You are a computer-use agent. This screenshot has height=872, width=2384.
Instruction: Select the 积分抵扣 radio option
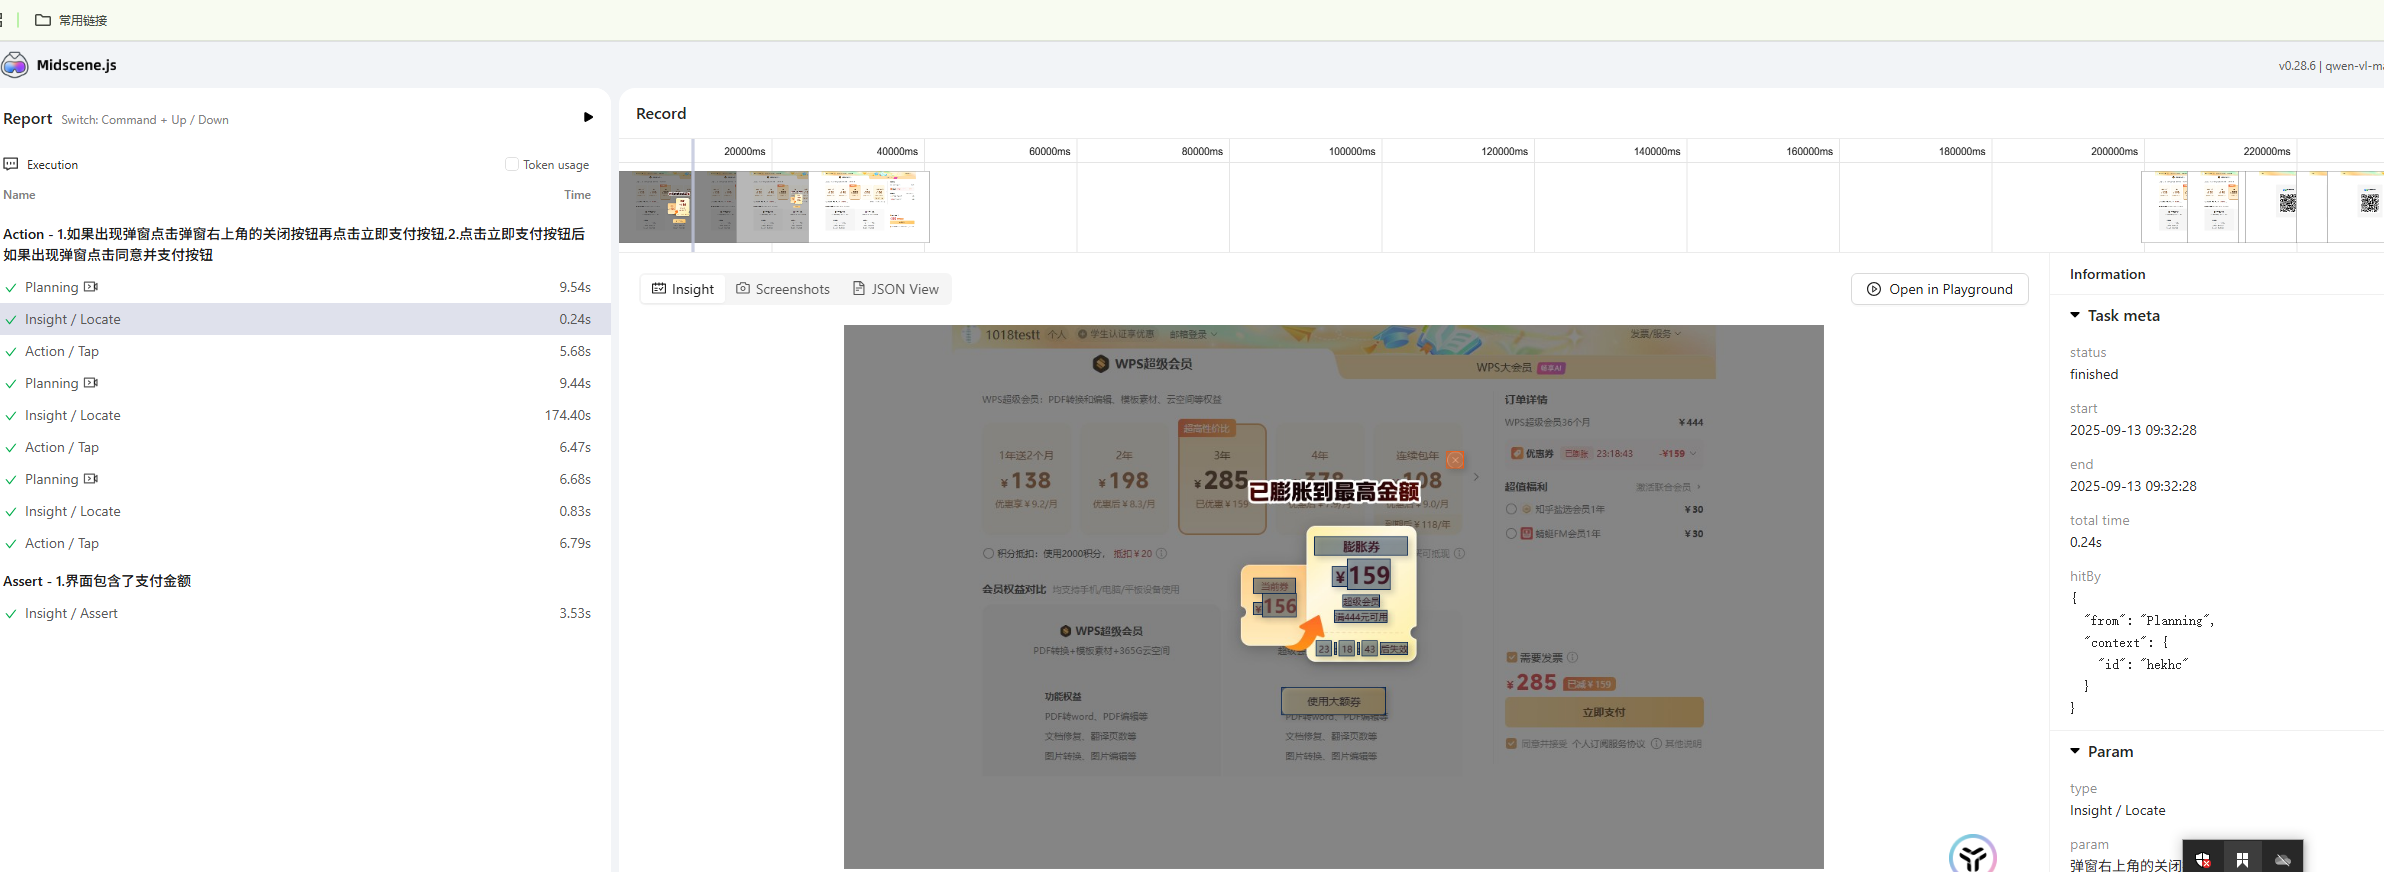[x=988, y=553]
